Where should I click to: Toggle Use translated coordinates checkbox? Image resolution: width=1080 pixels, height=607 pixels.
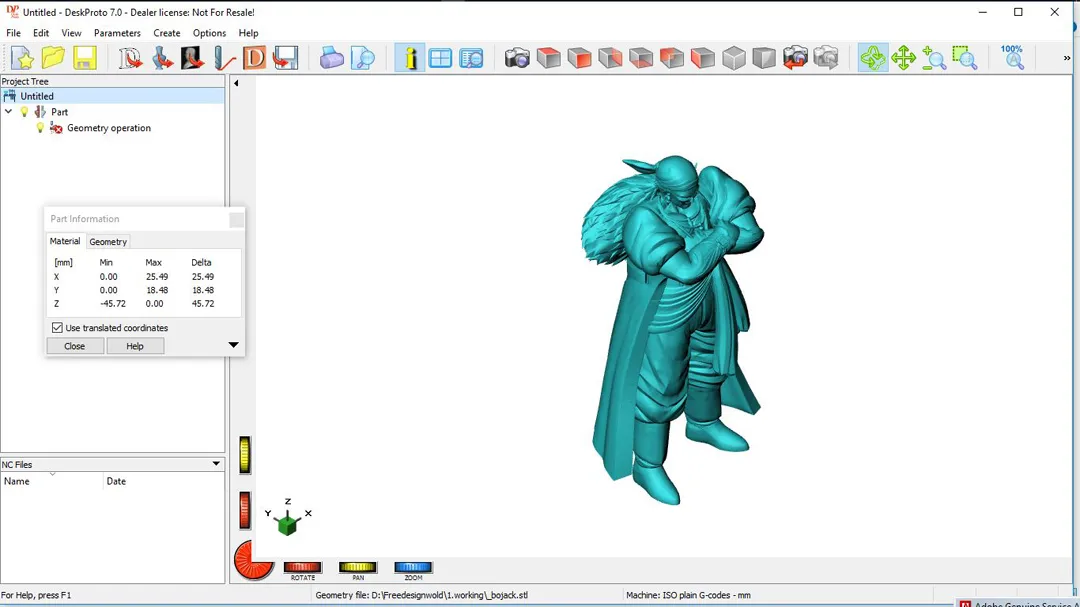pyautogui.click(x=57, y=328)
